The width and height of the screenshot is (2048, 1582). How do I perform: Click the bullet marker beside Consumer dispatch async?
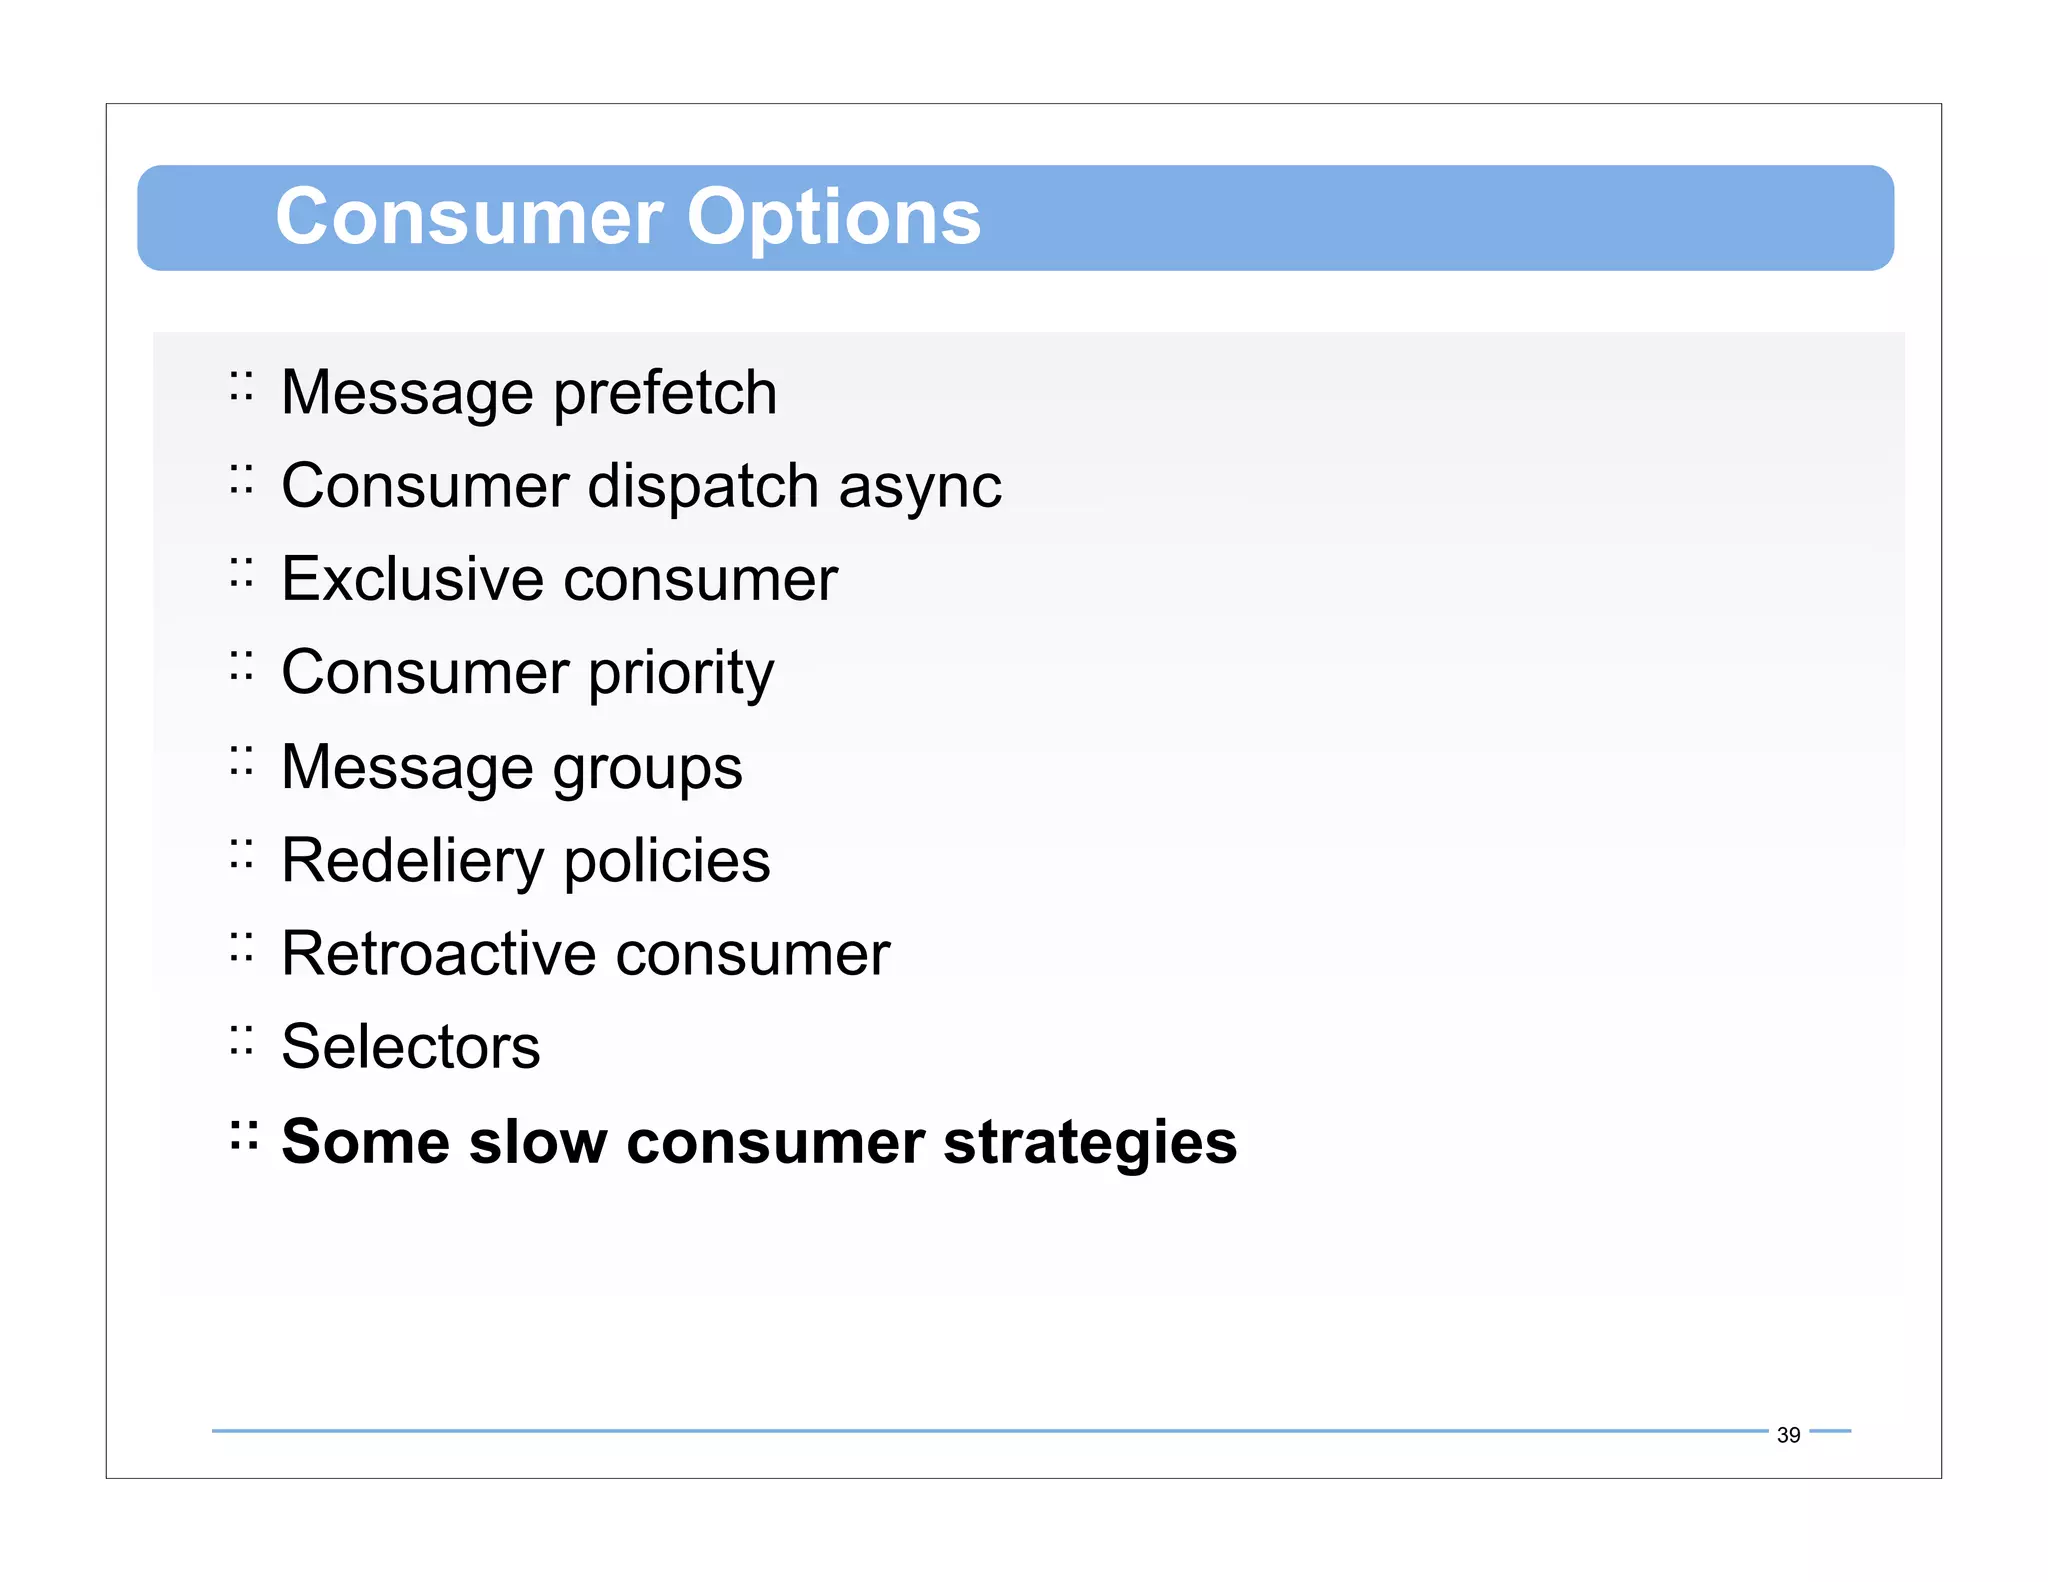point(241,479)
